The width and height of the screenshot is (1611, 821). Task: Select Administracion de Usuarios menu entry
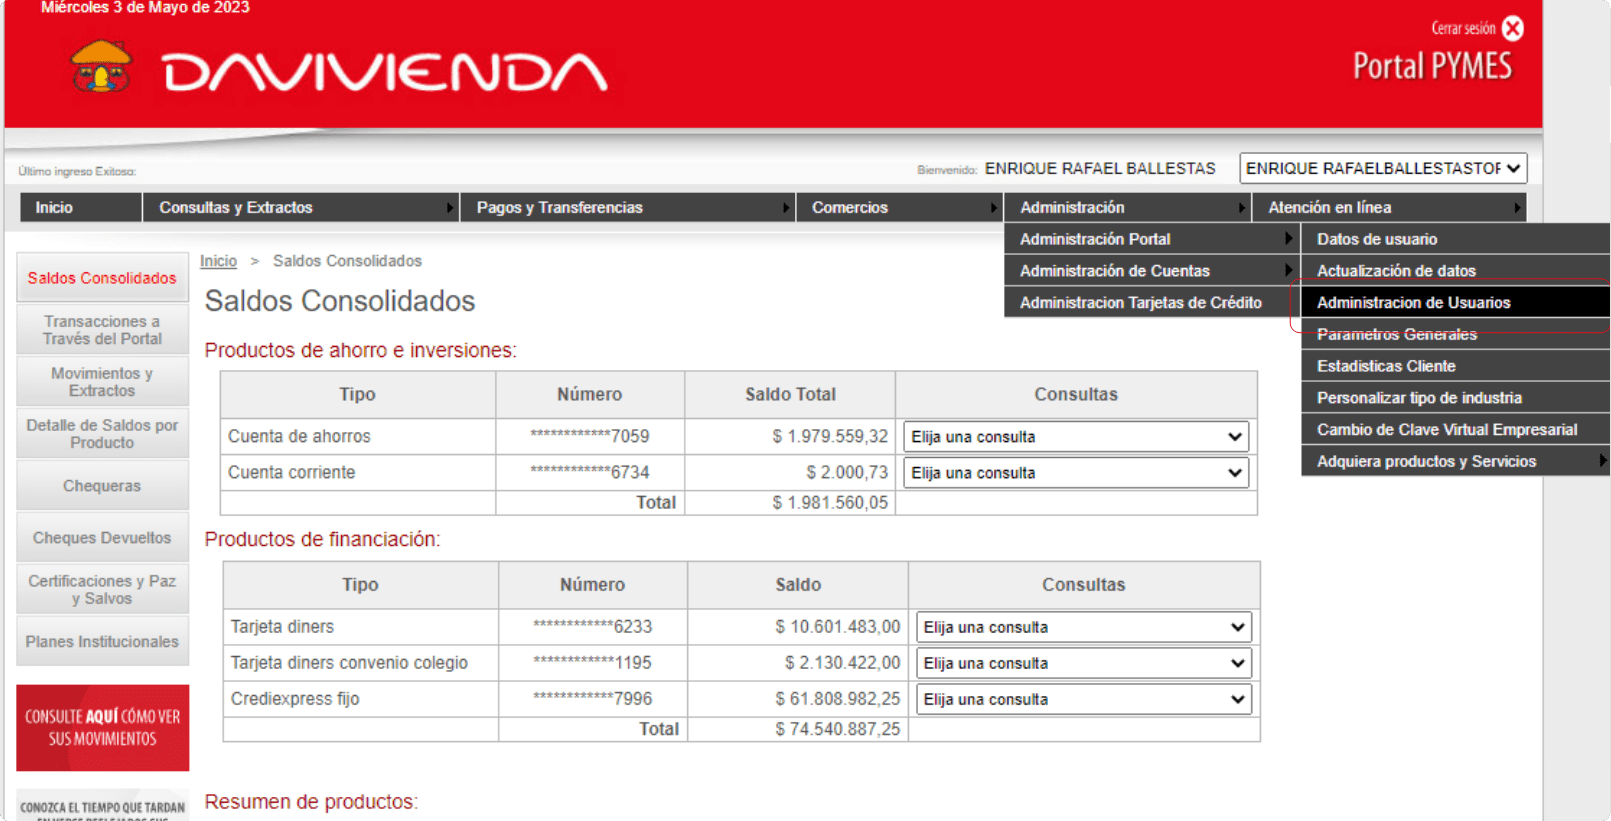1413,303
